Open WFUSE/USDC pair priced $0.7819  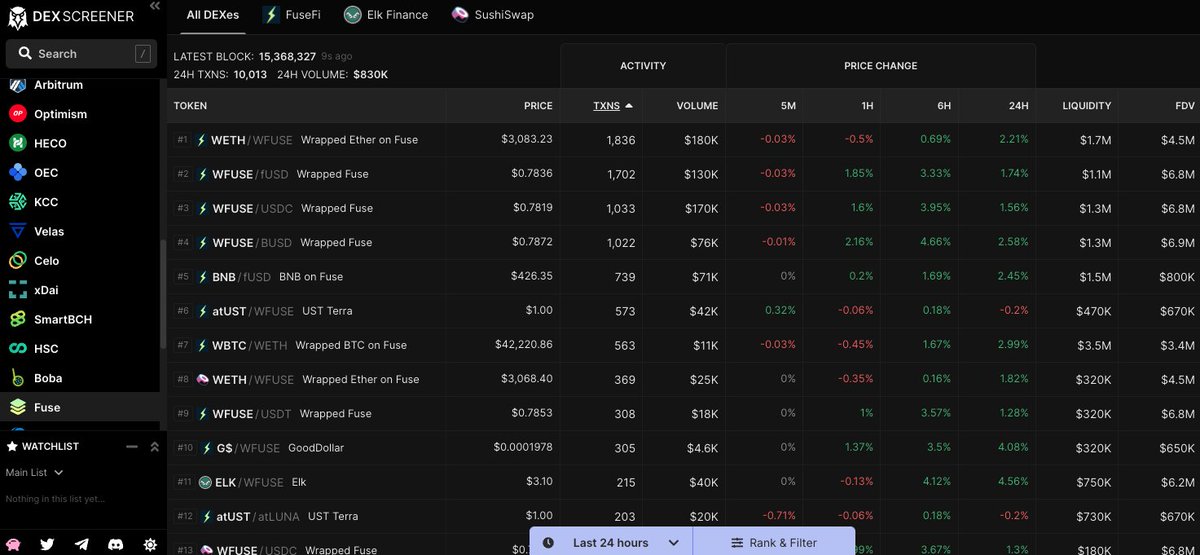pos(683,208)
